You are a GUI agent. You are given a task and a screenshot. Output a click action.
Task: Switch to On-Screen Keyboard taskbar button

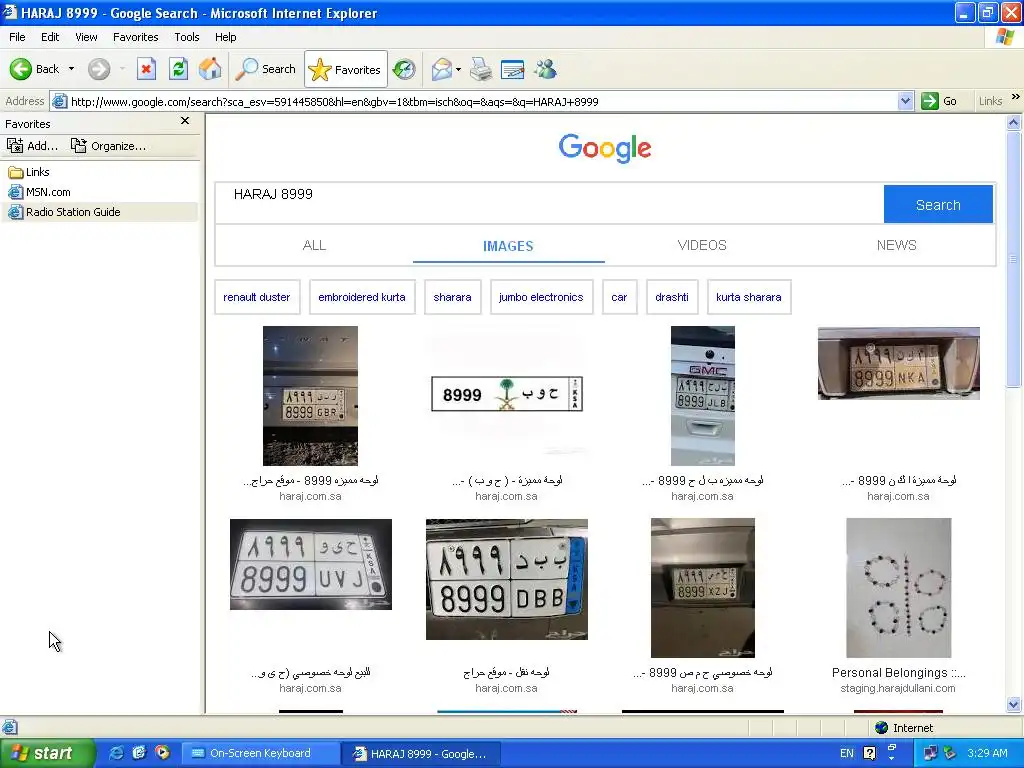pos(260,753)
